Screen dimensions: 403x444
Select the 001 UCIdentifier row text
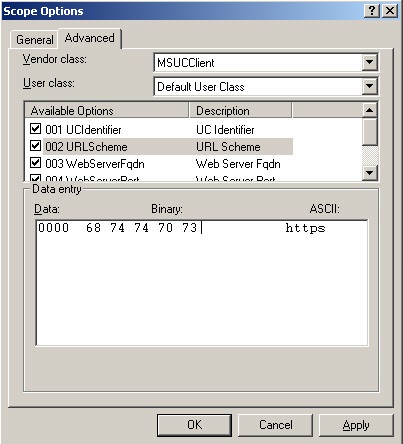(83, 130)
